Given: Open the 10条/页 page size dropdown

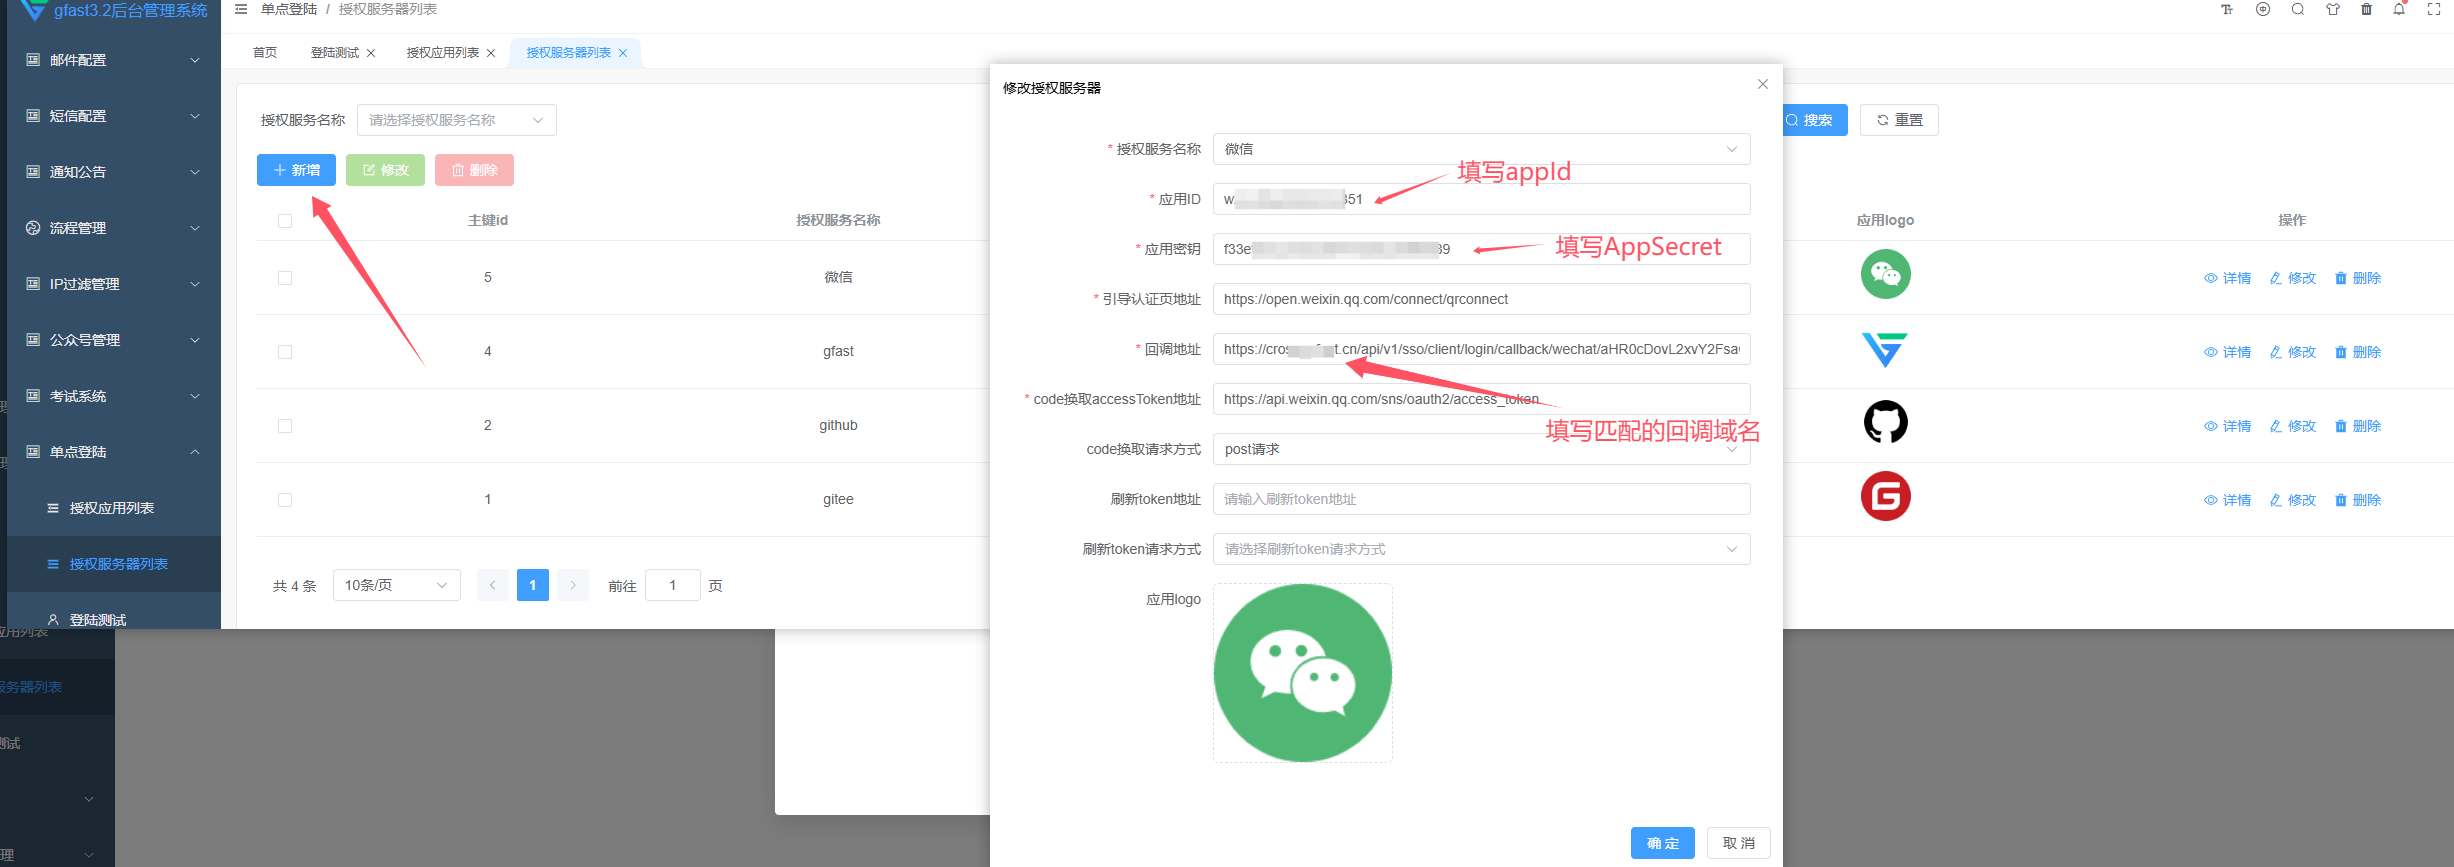Looking at the screenshot, I should coord(396,585).
